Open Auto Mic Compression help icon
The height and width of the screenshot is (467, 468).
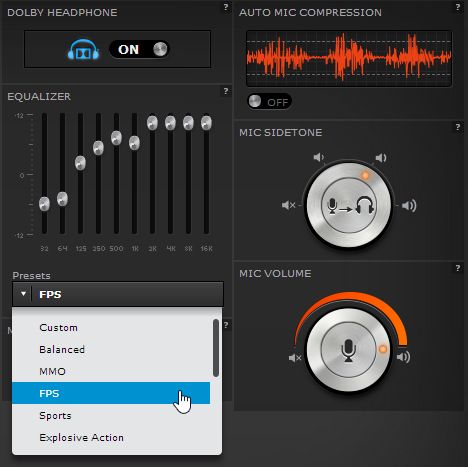458,7
